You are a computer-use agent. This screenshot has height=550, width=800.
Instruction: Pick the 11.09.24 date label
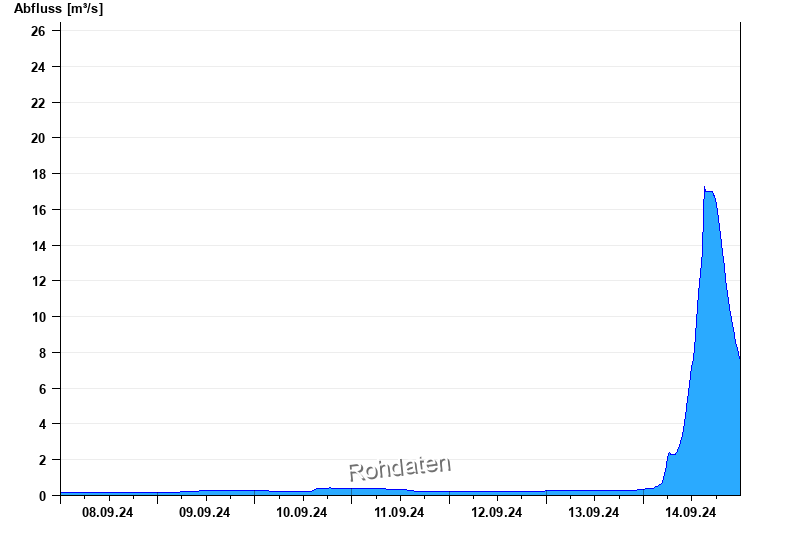[x=399, y=513]
